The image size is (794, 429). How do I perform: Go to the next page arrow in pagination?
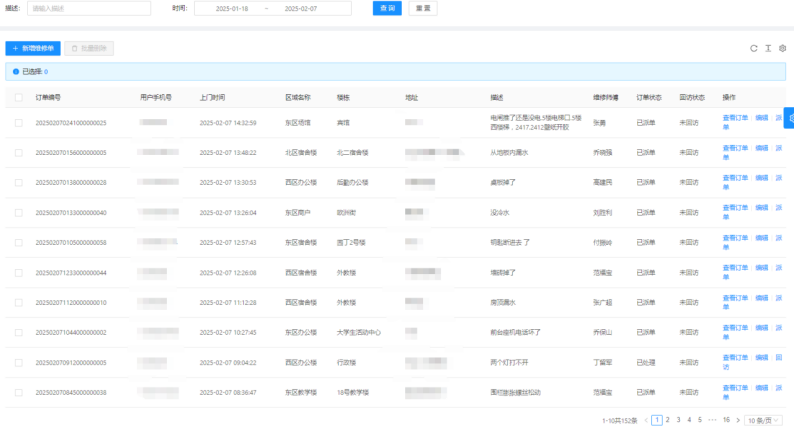[738, 420]
